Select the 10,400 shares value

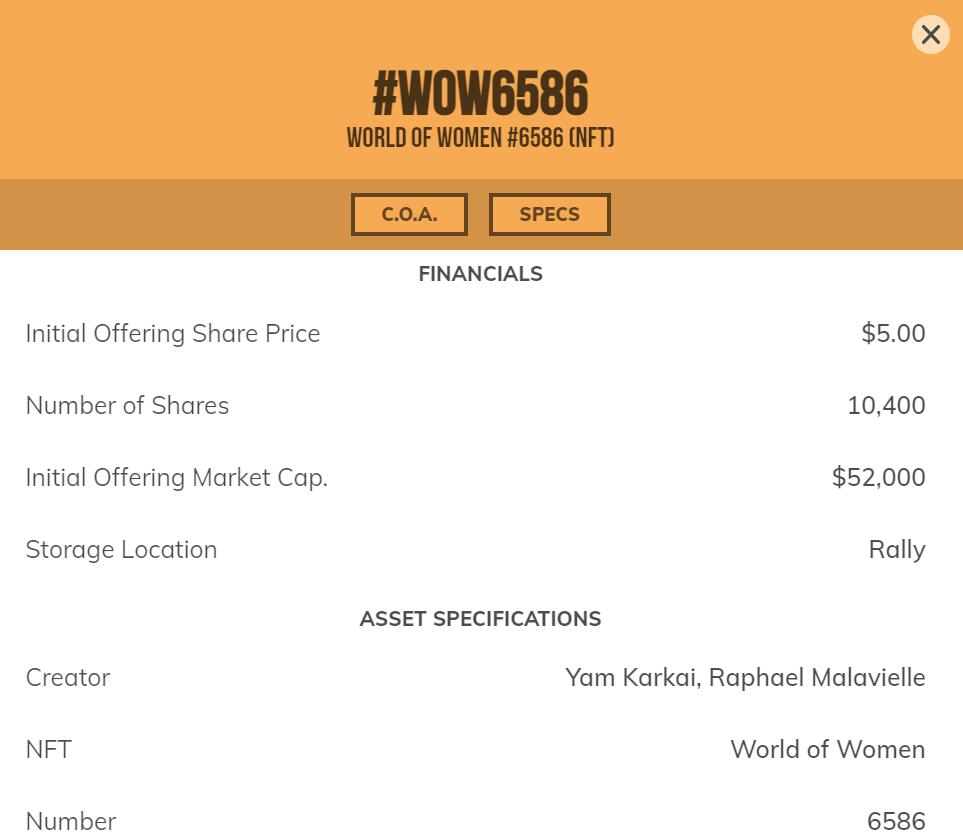pyautogui.click(x=886, y=405)
